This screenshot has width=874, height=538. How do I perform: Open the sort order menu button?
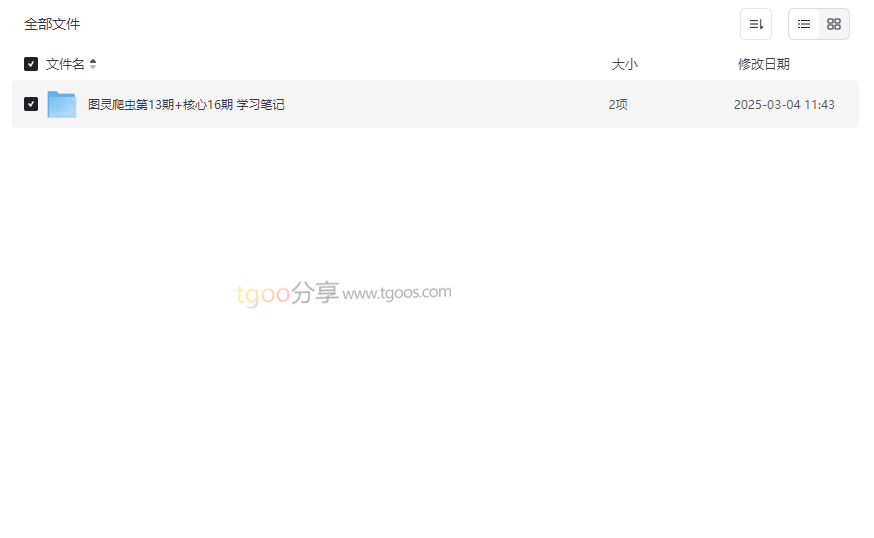coord(755,24)
